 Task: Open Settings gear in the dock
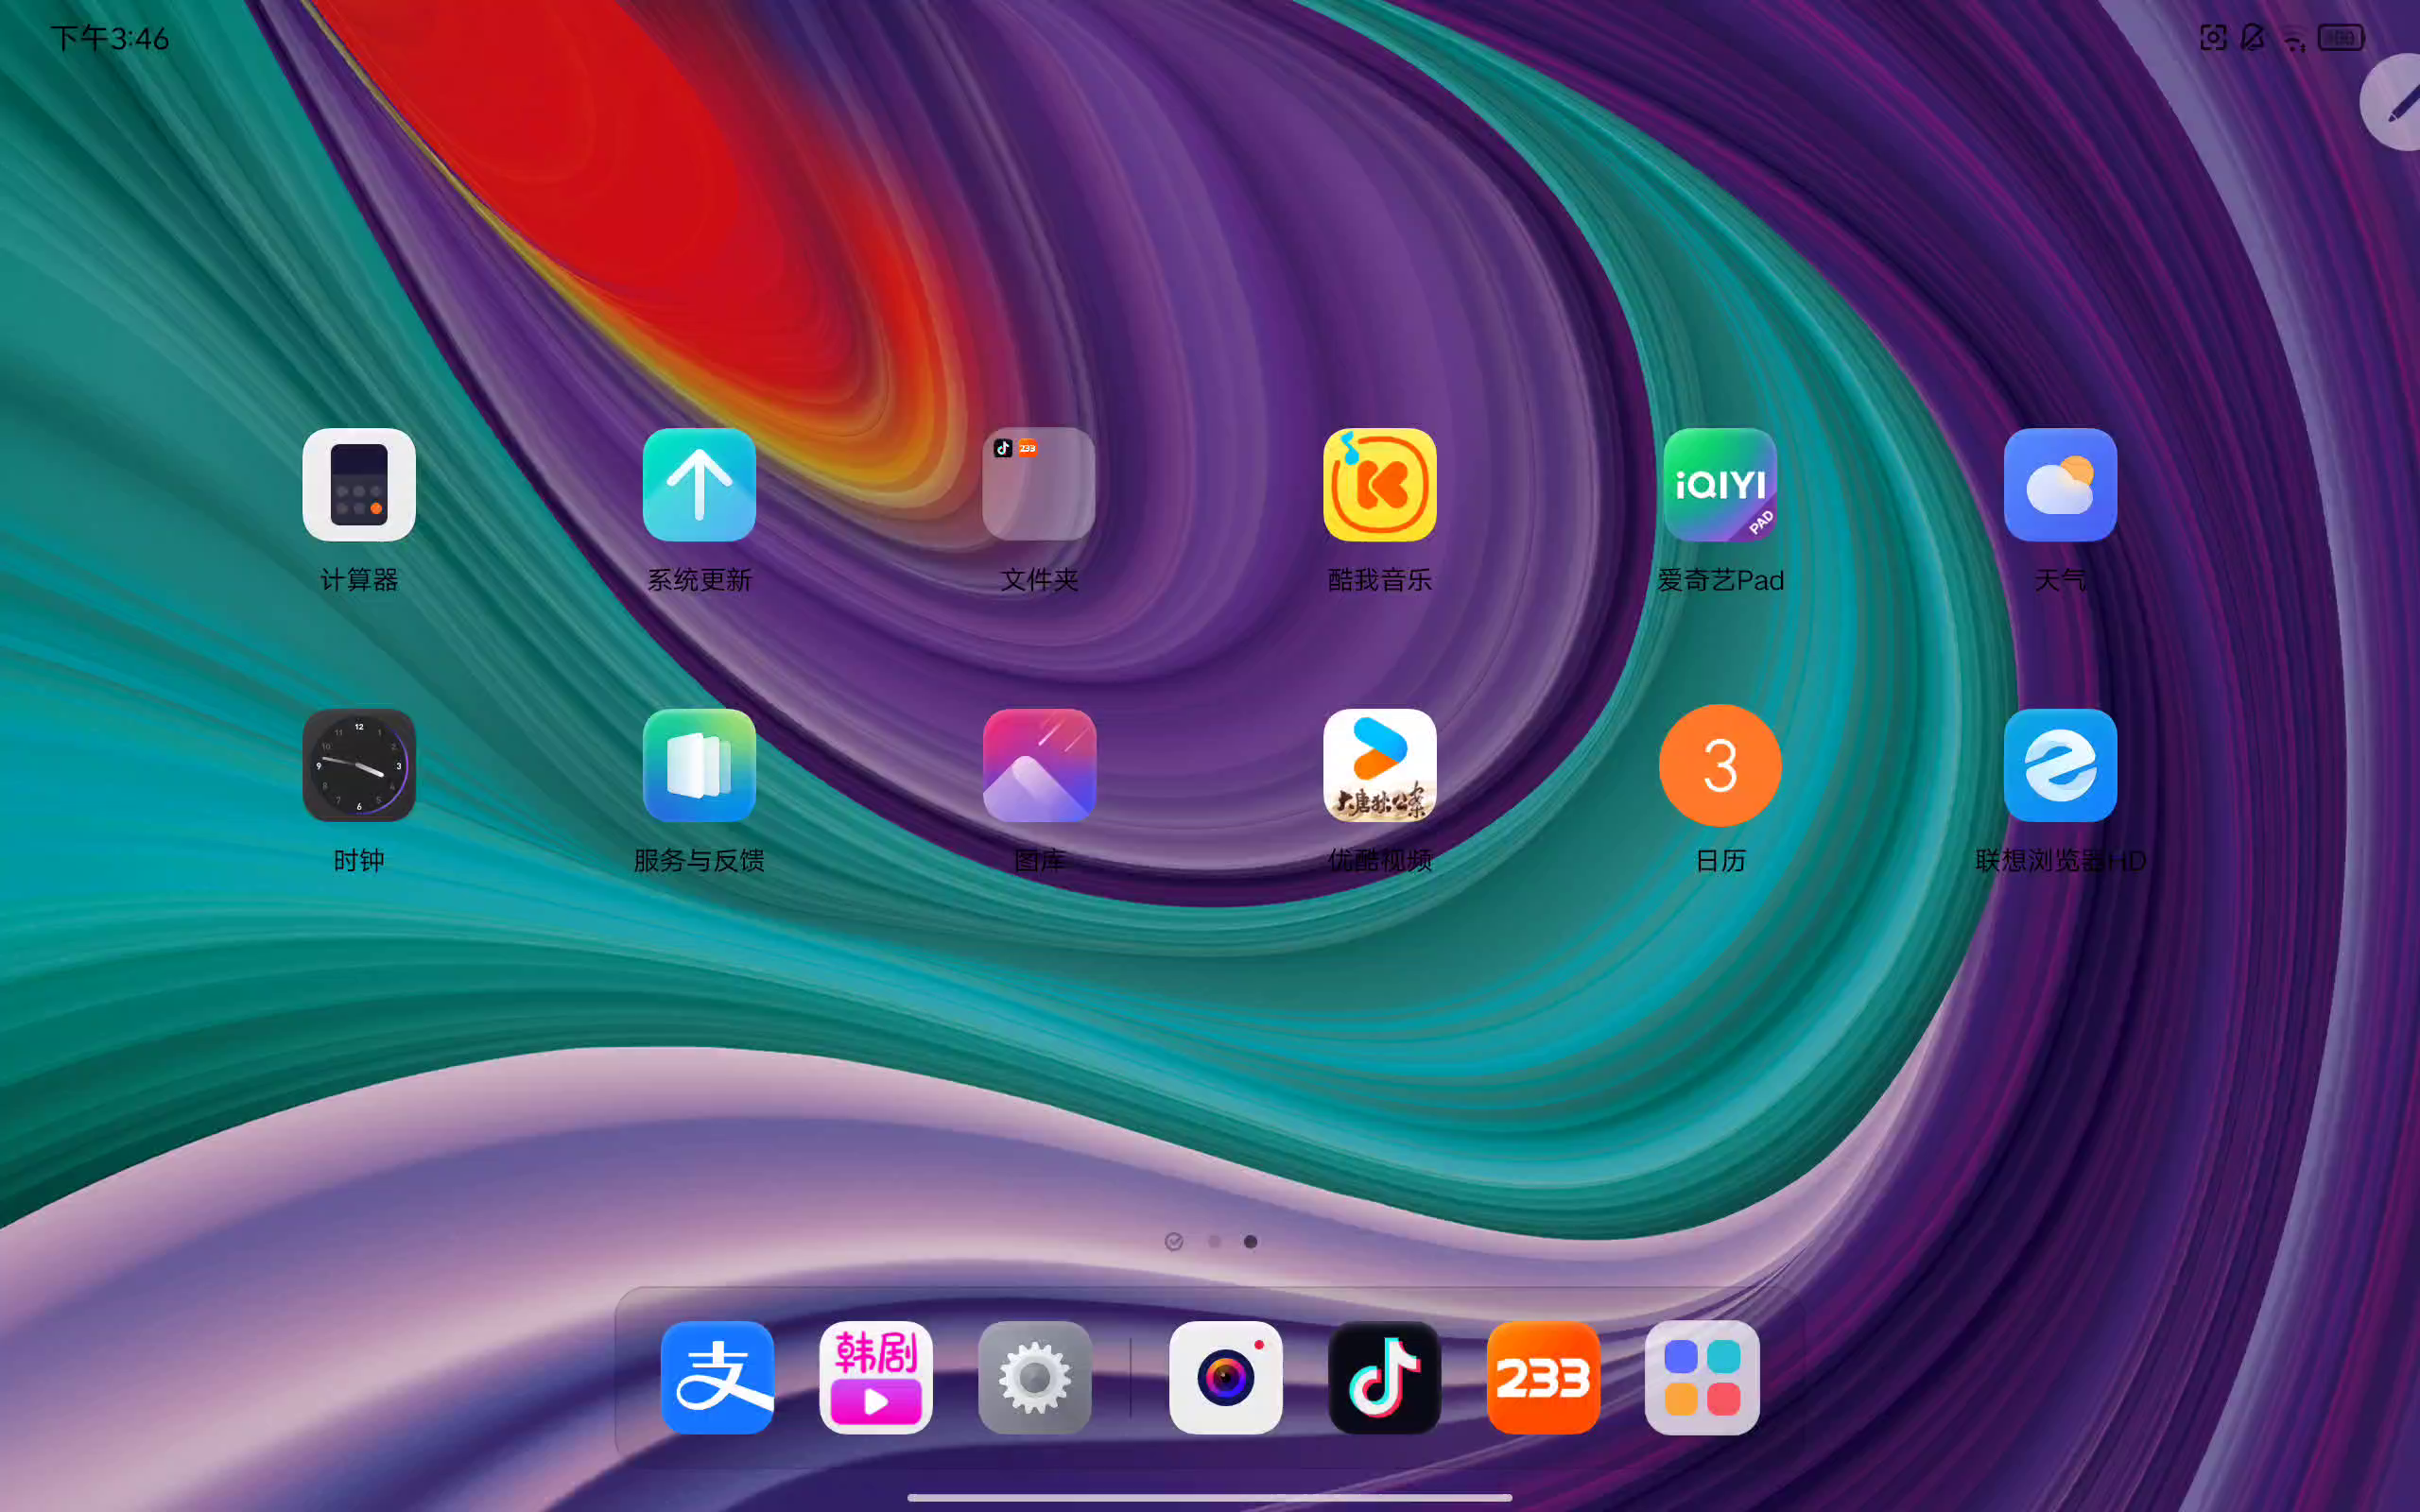coord(1035,1377)
